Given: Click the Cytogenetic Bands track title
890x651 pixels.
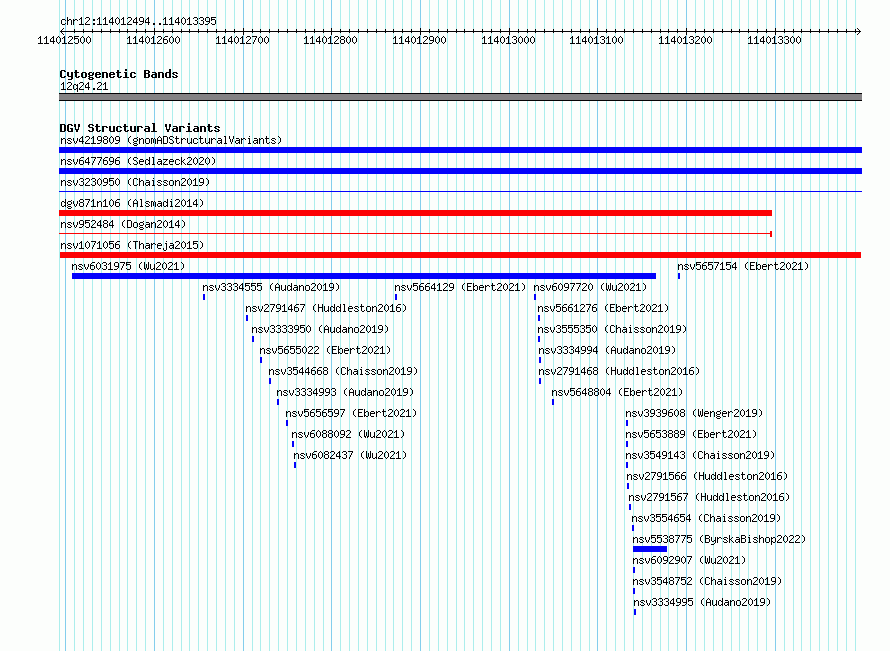Looking at the screenshot, I should [x=119, y=74].
